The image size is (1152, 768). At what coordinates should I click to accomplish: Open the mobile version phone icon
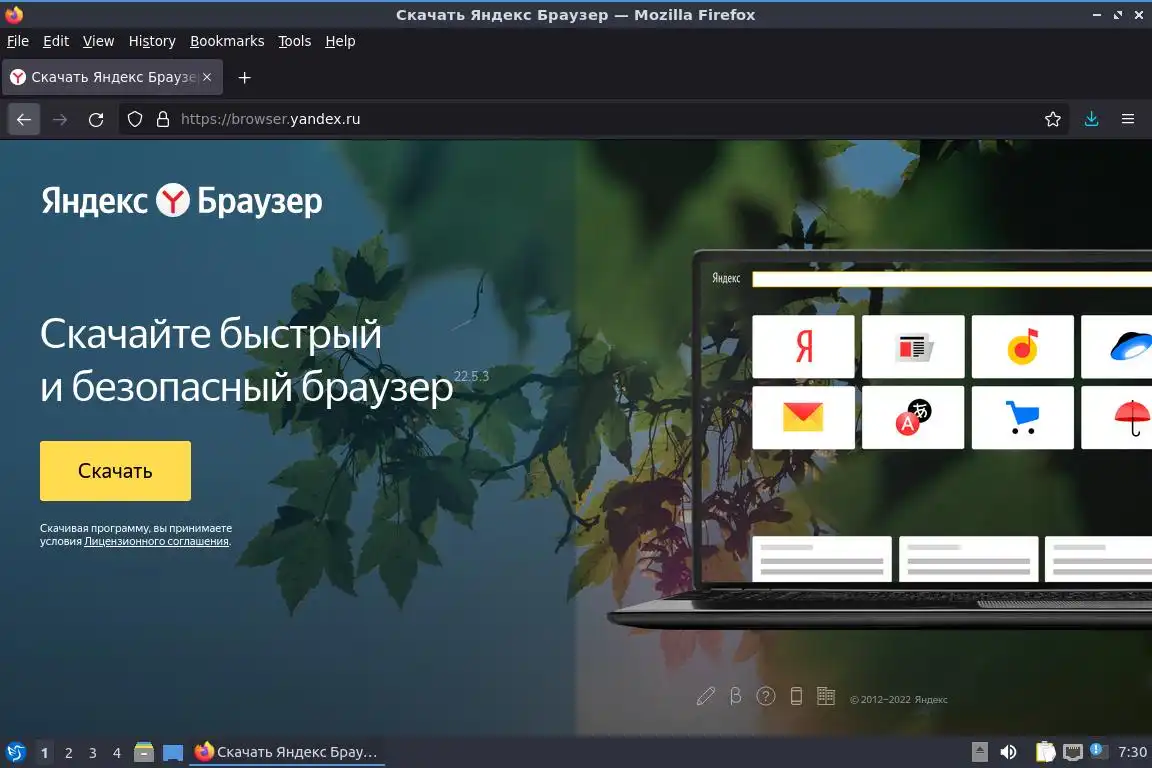click(x=796, y=696)
